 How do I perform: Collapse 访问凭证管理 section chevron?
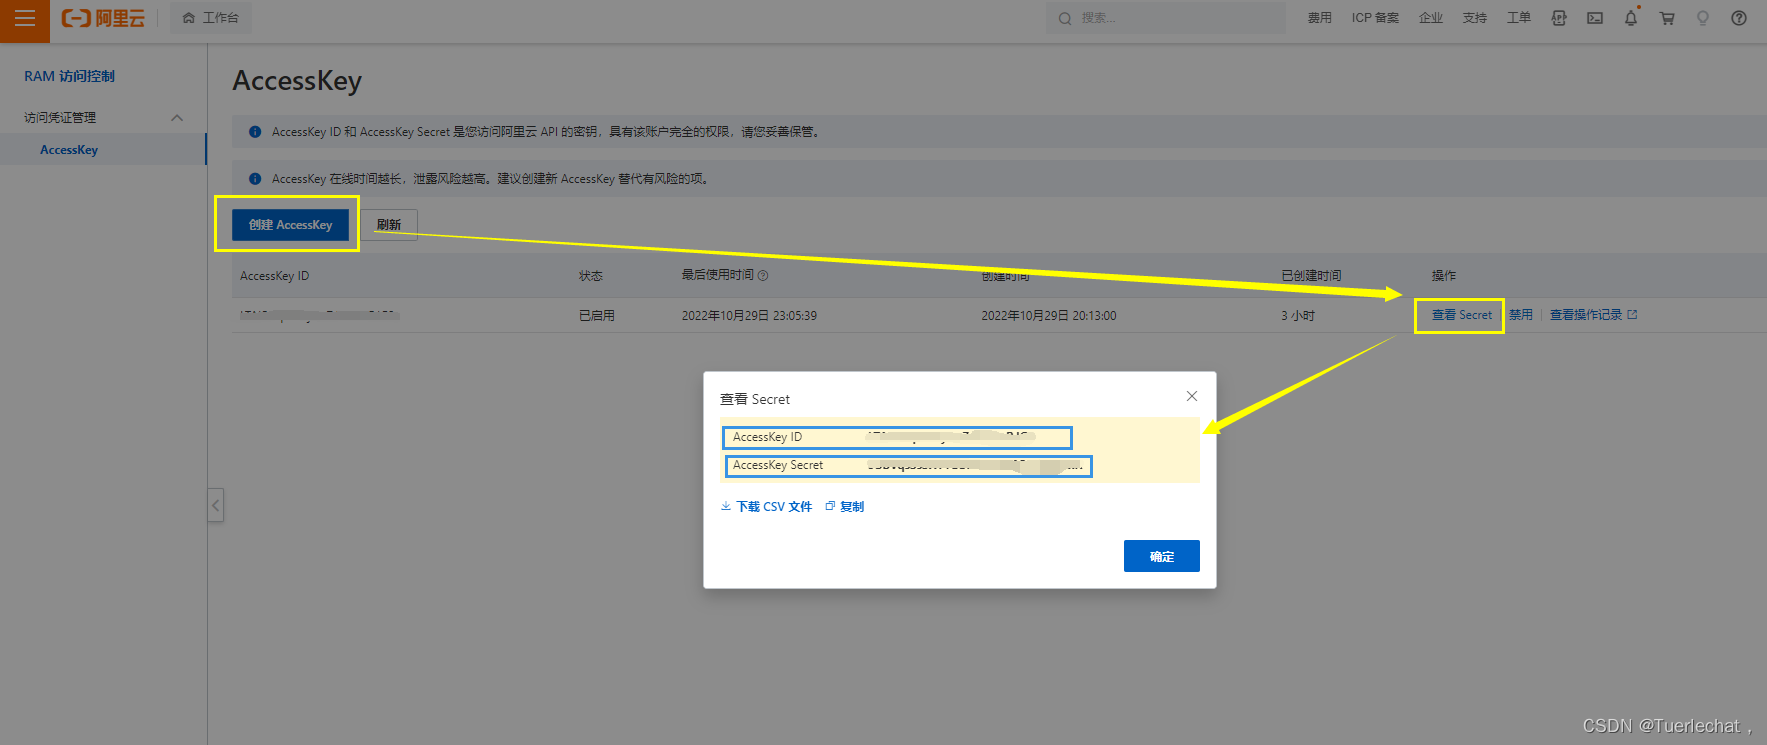point(177,118)
